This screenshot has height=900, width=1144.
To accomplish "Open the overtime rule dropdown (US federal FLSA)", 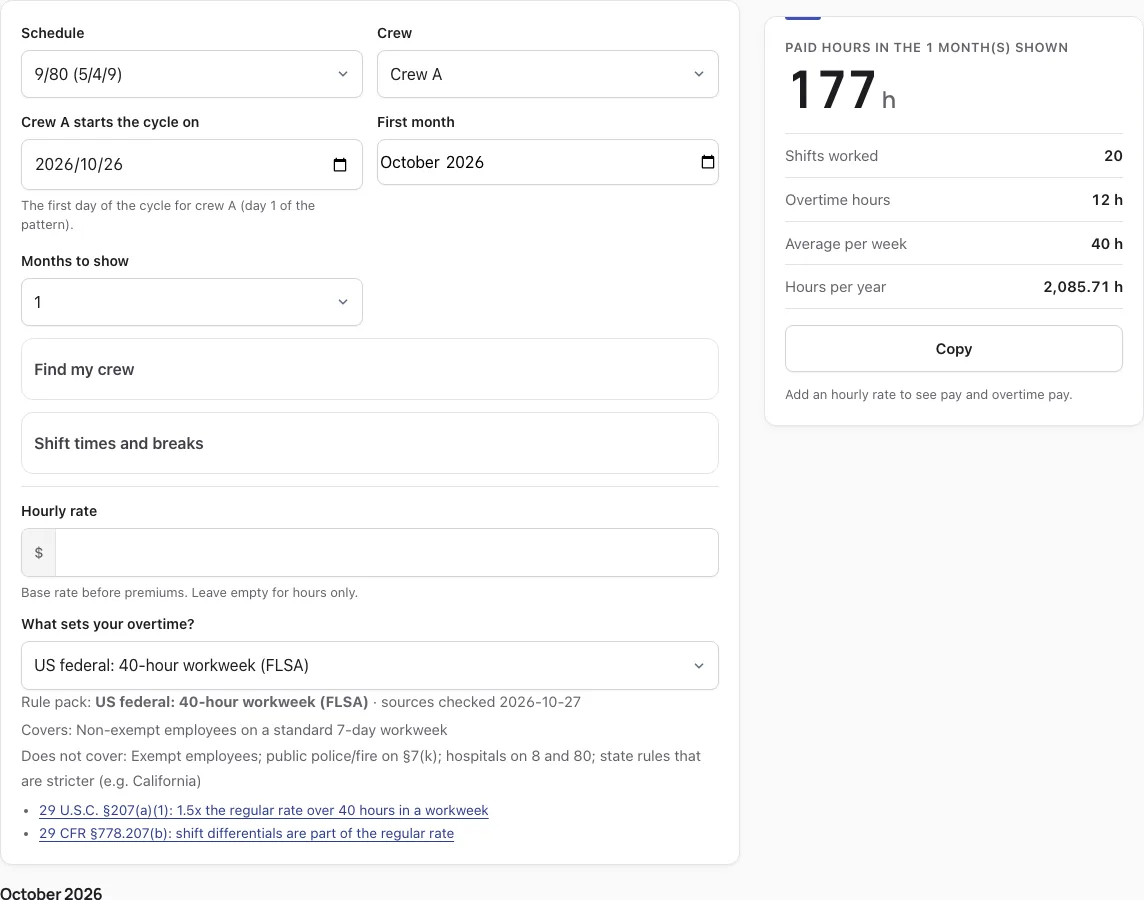I will [x=370, y=665].
